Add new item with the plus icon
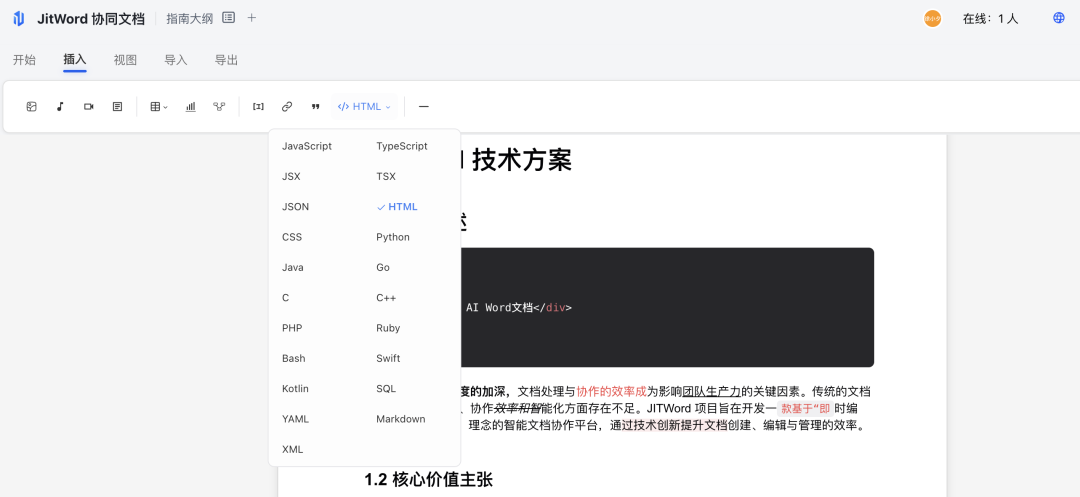This screenshot has width=1080, height=497. coord(251,18)
